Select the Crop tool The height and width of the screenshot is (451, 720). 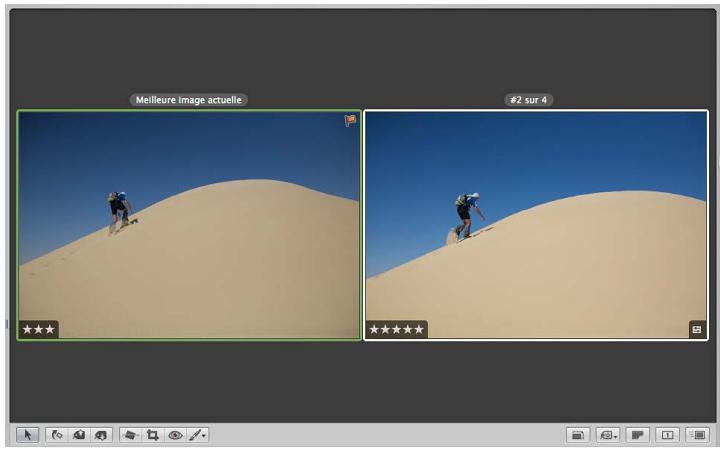coord(152,434)
